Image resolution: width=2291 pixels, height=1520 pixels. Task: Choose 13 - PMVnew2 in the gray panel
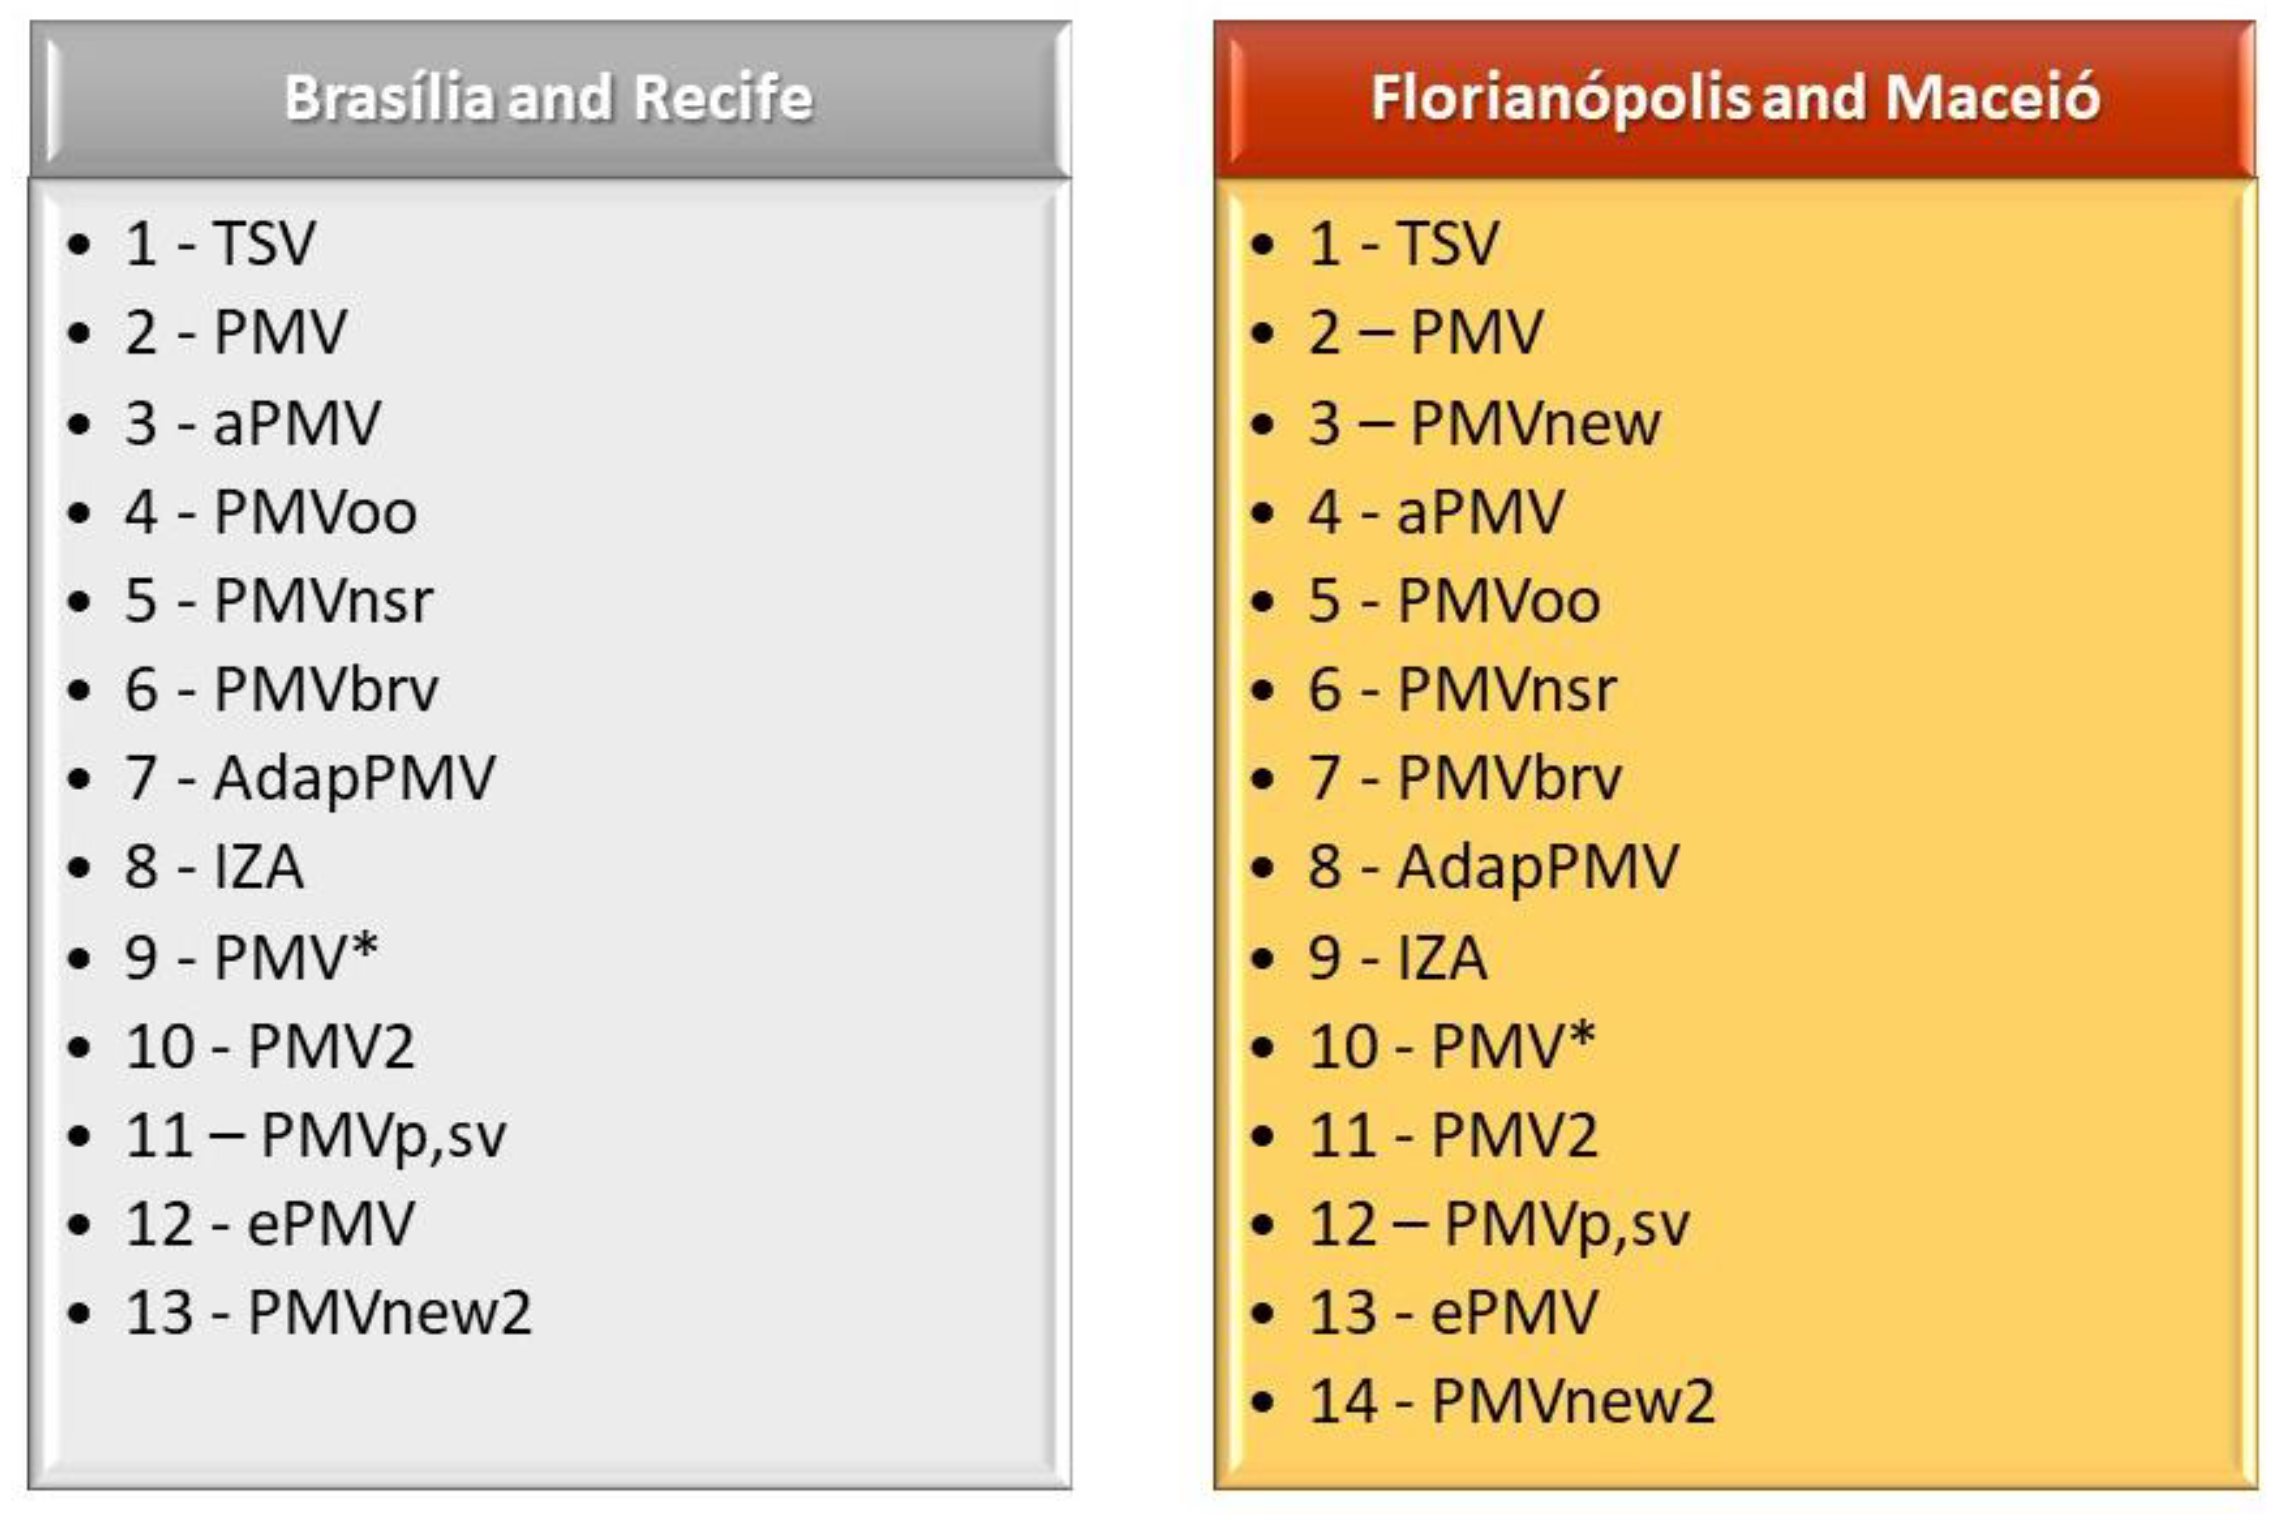(x=328, y=1311)
